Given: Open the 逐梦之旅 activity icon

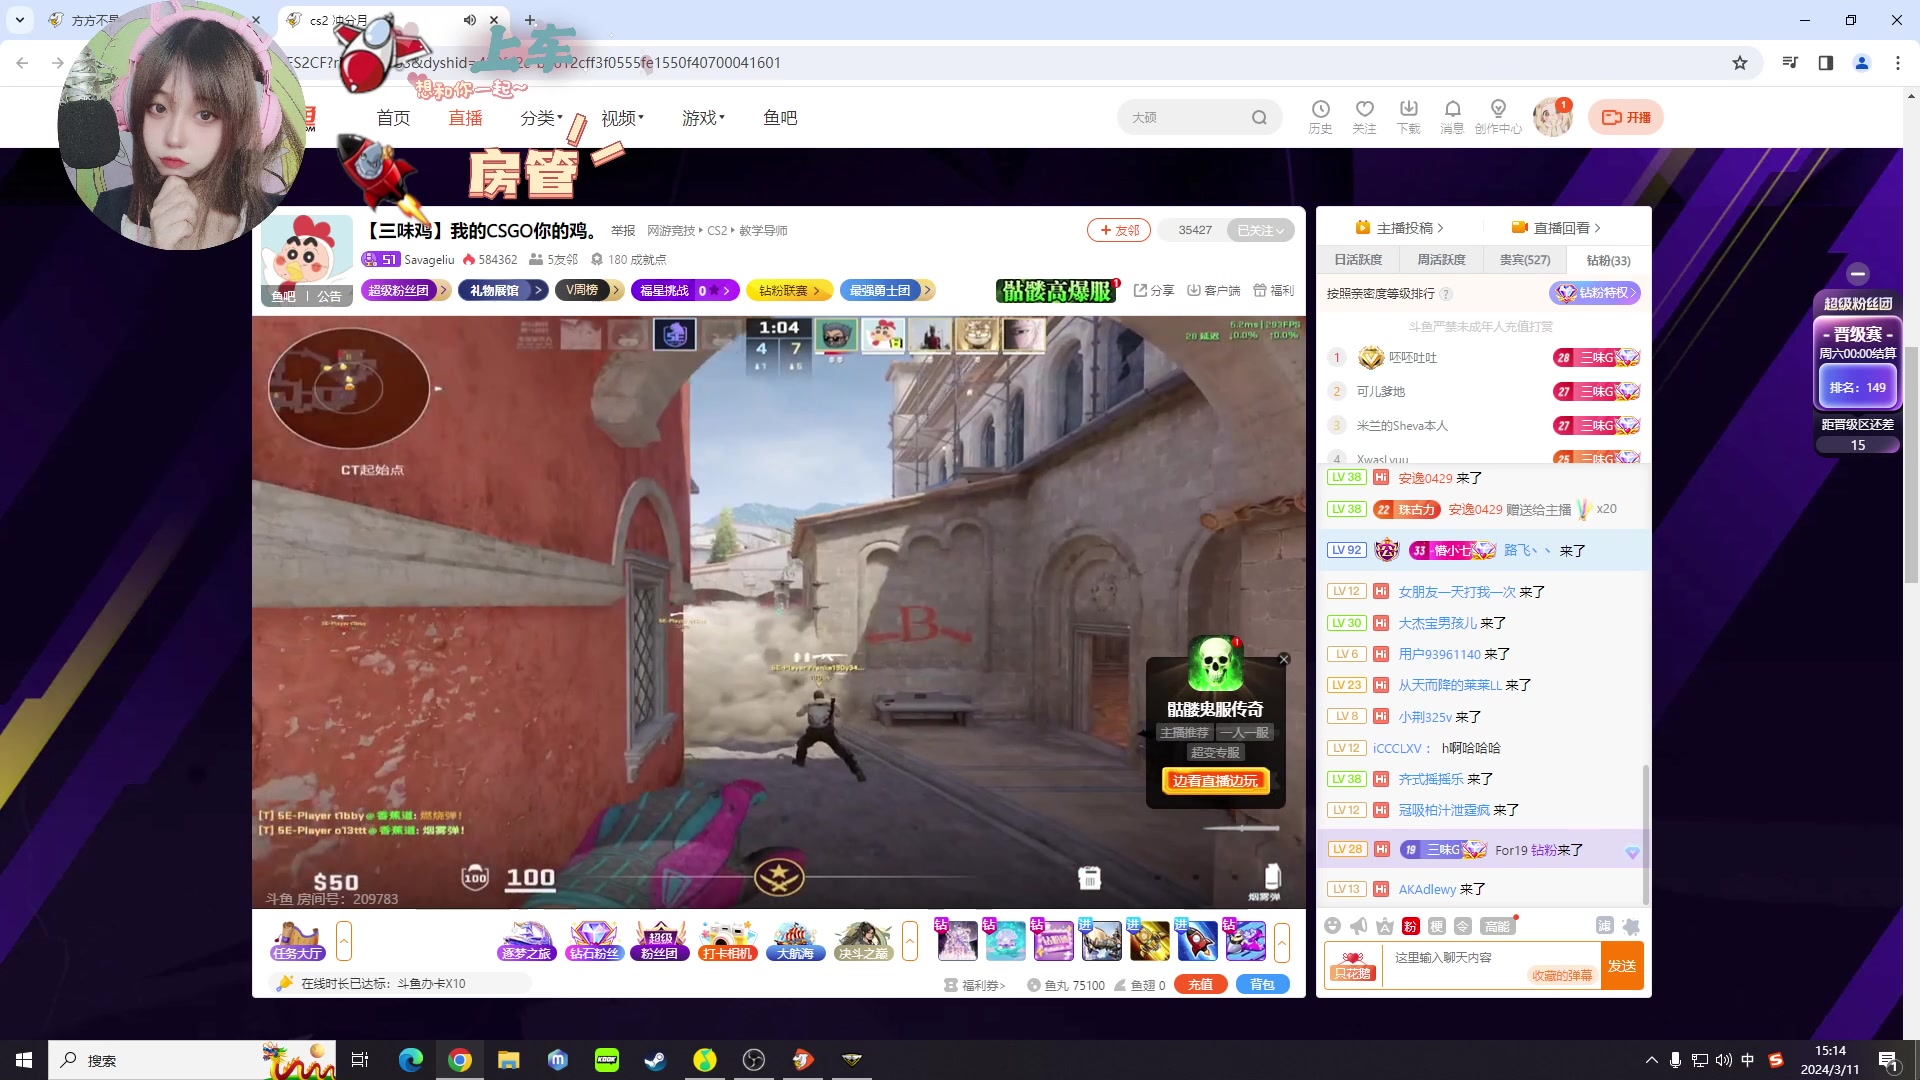Looking at the screenshot, I should pyautogui.click(x=526, y=941).
